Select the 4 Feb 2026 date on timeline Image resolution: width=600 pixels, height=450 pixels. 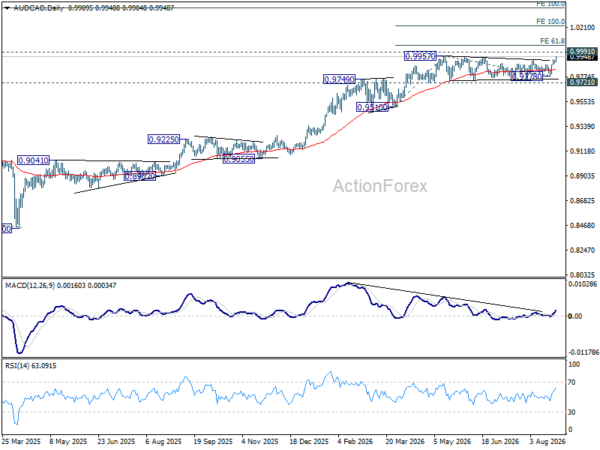(355, 441)
